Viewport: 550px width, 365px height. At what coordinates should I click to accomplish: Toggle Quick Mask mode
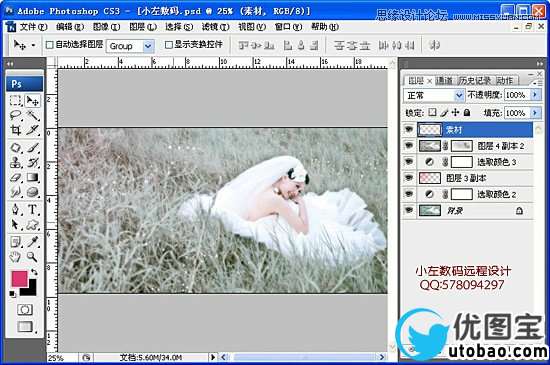pyautogui.click(x=25, y=310)
